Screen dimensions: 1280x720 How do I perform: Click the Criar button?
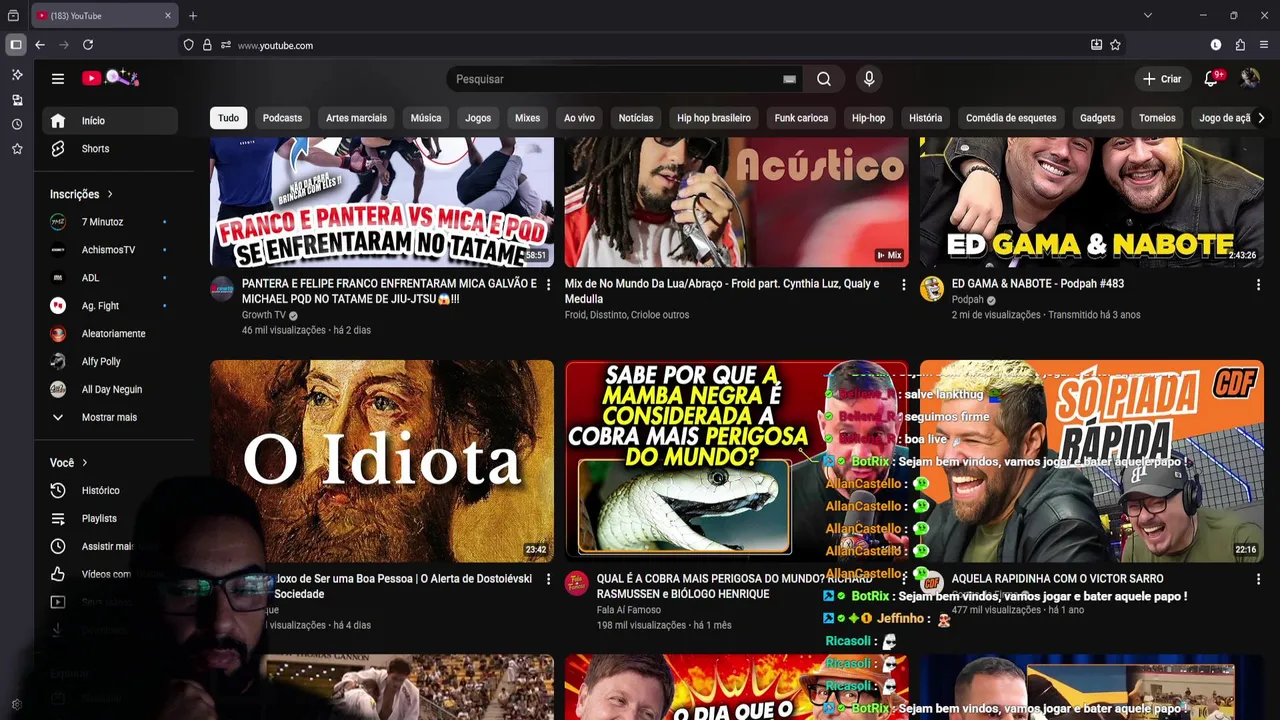(1162, 79)
